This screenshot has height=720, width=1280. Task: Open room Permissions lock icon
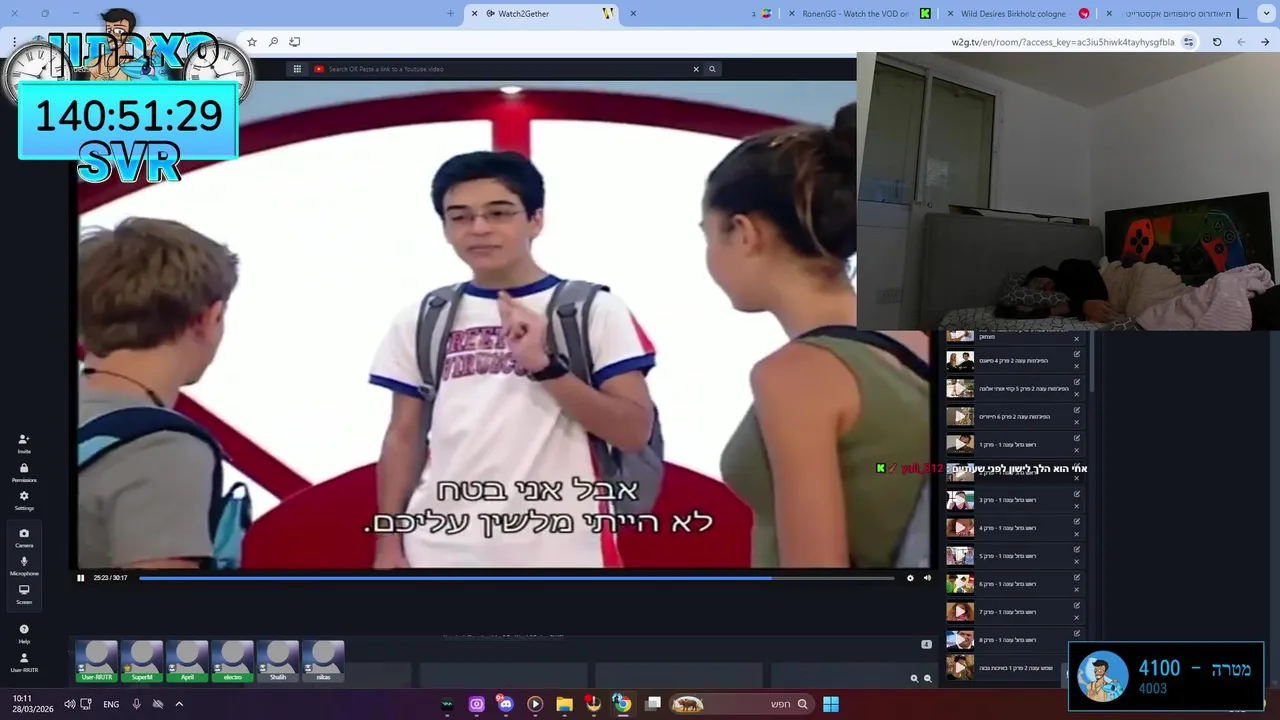24,472
